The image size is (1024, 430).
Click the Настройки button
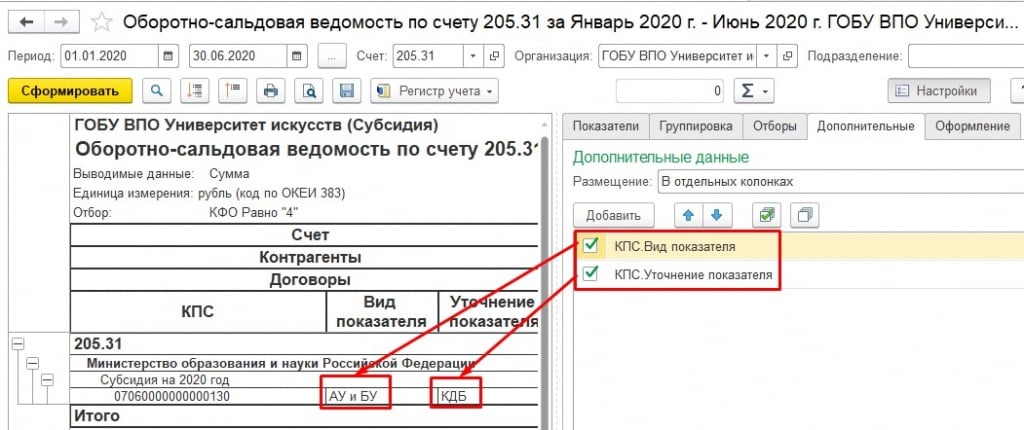point(938,90)
